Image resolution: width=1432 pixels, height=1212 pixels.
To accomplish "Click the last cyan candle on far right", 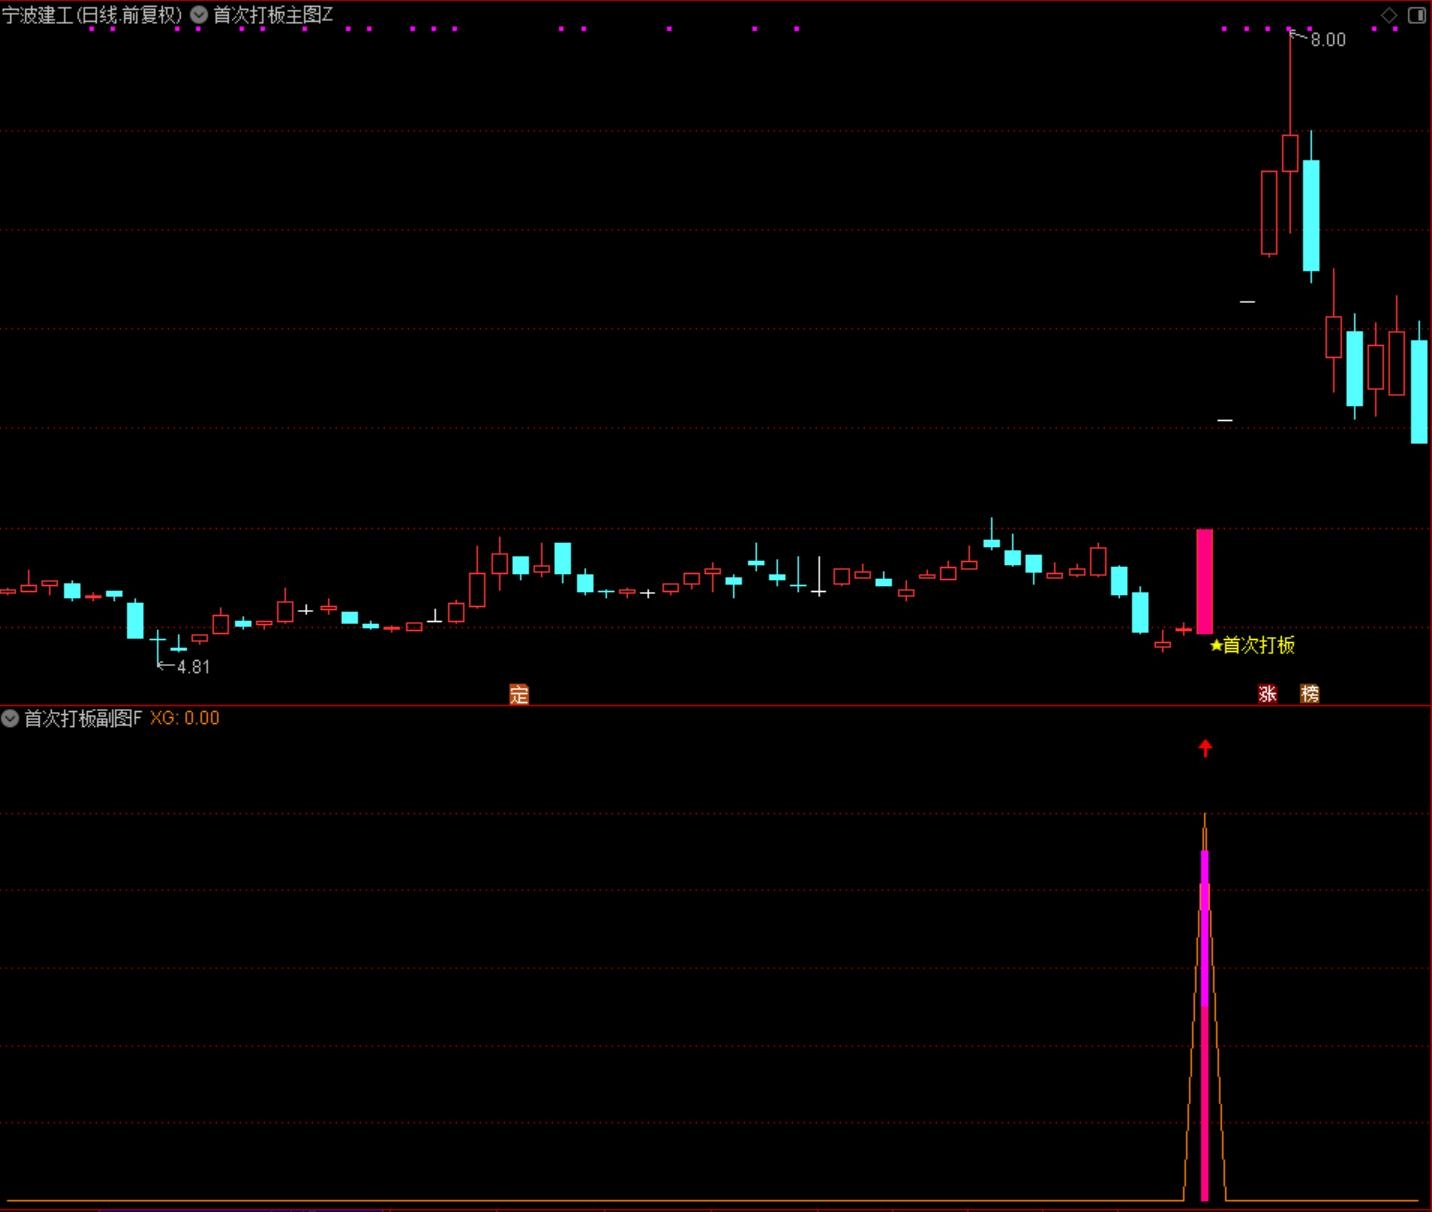I will 1419,390.
